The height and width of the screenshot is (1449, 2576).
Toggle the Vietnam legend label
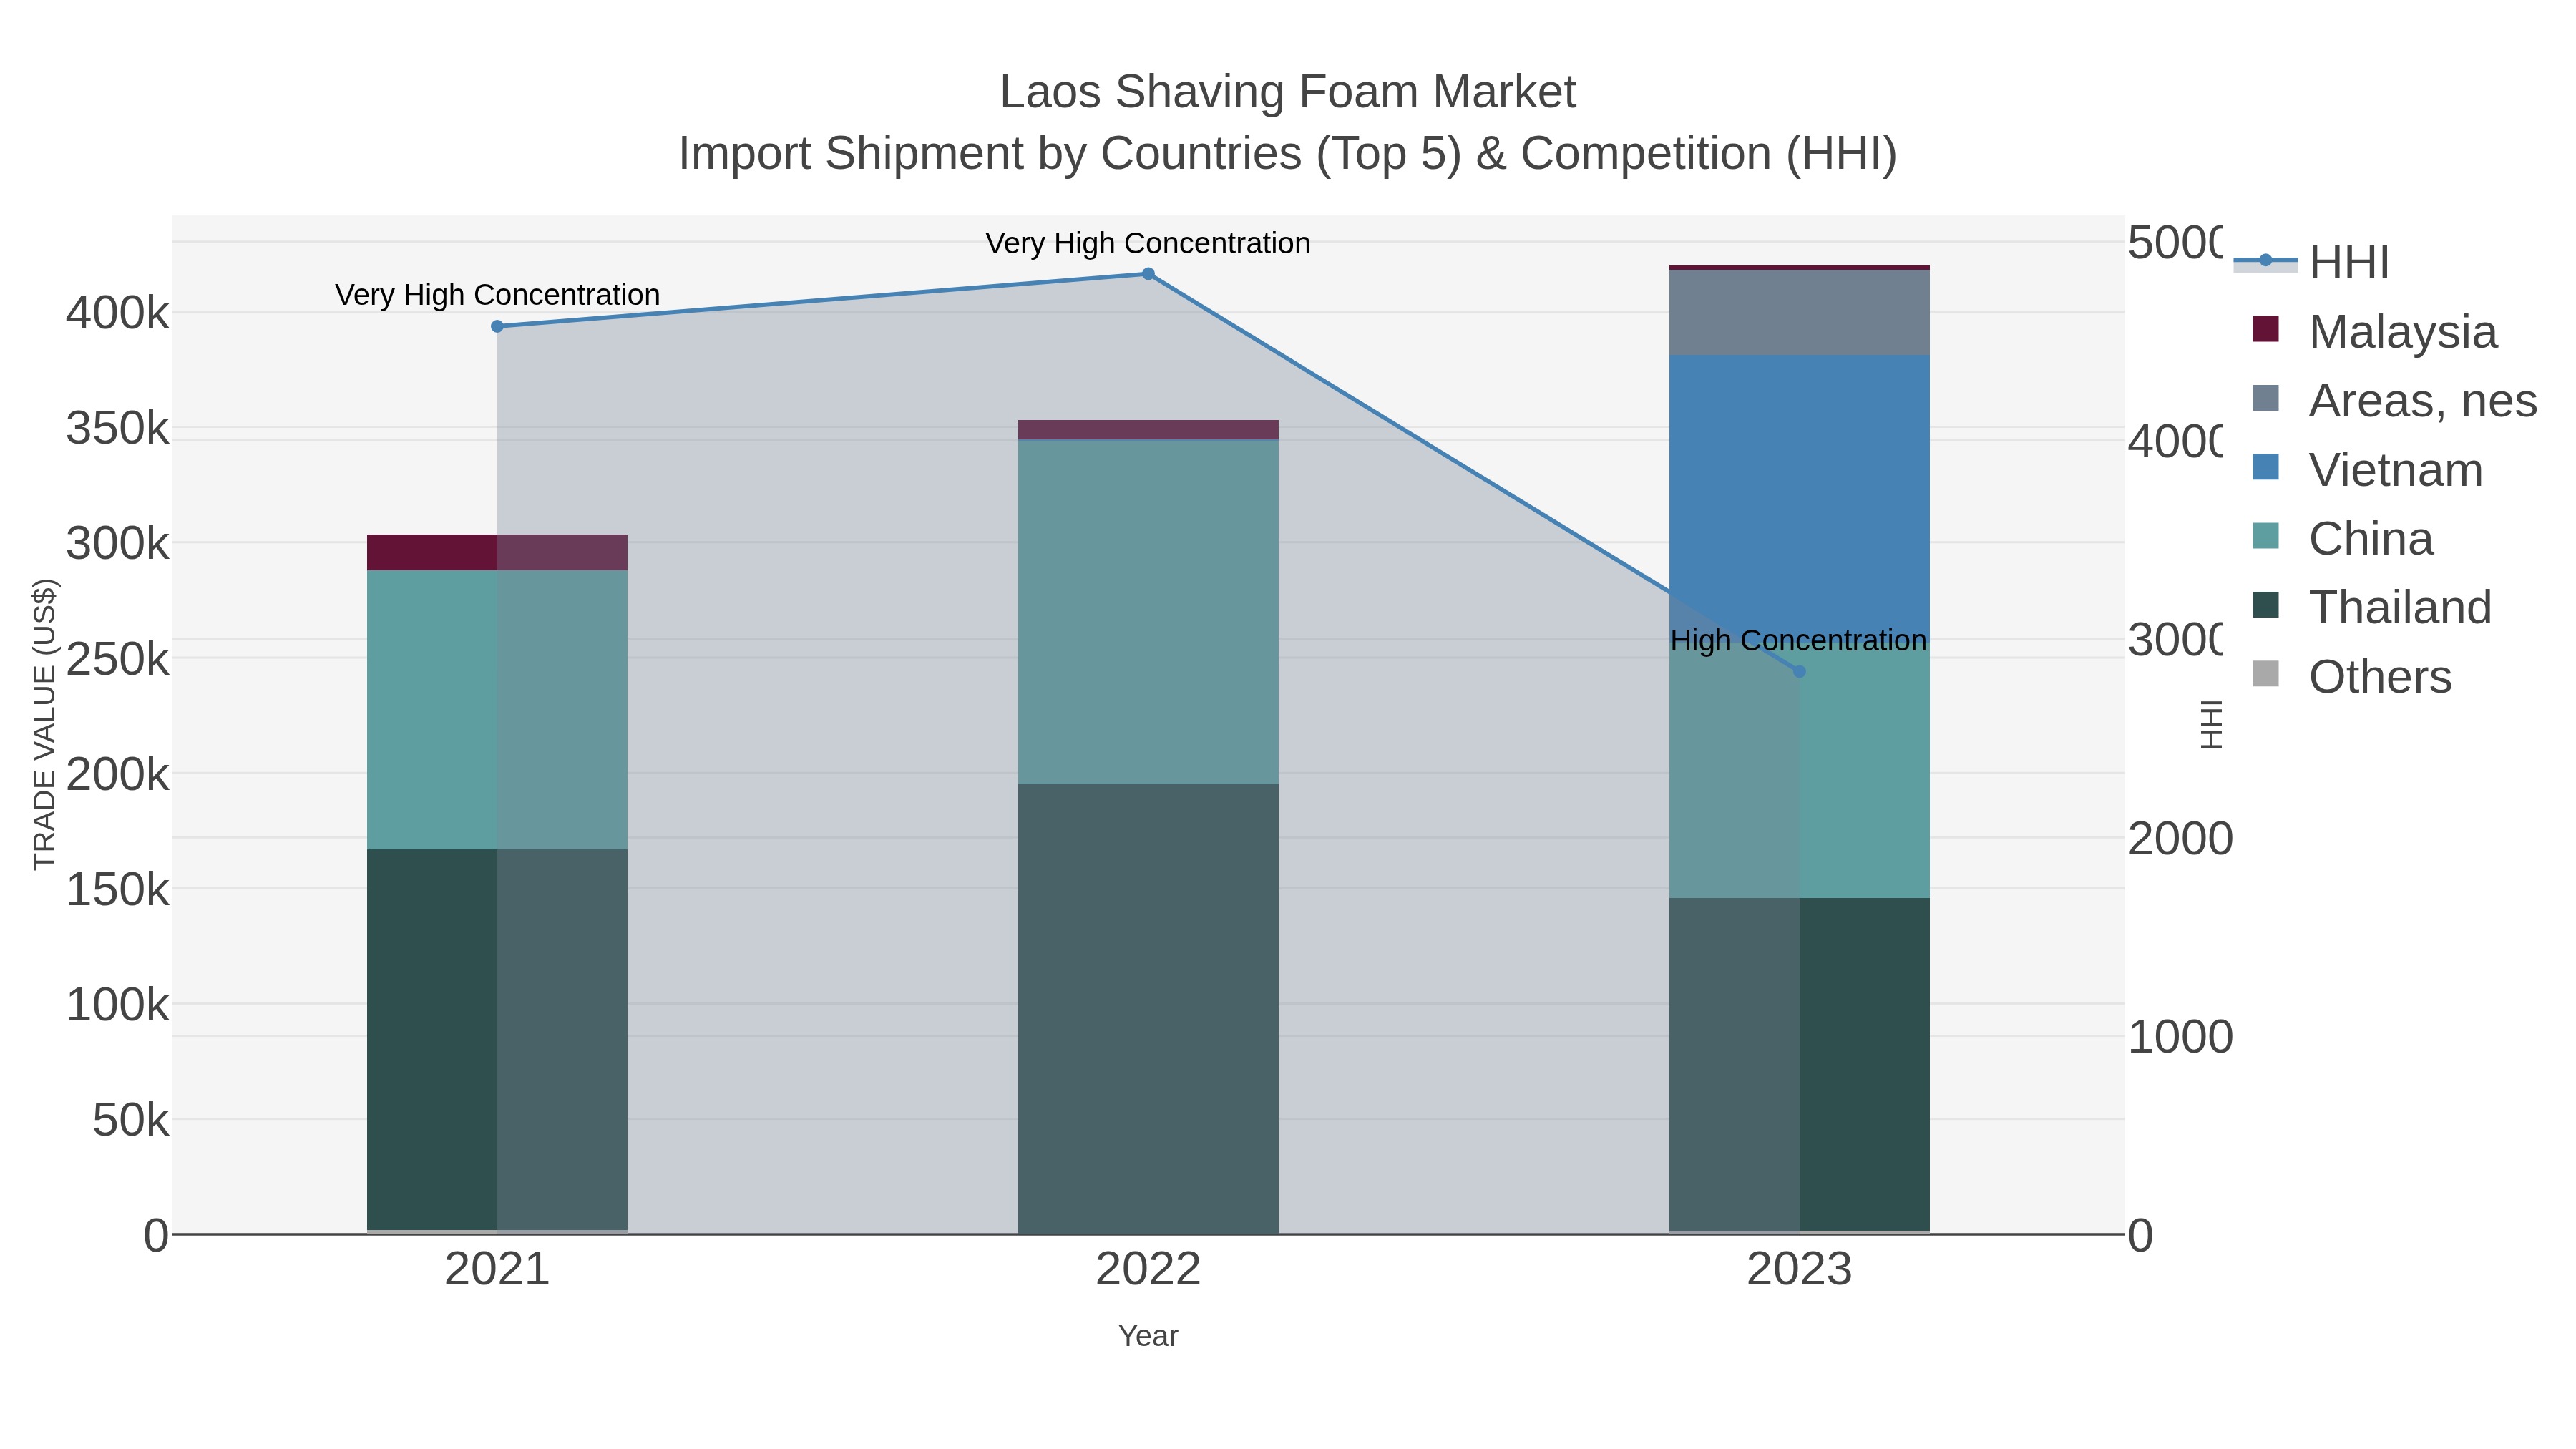coord(2396,470)
